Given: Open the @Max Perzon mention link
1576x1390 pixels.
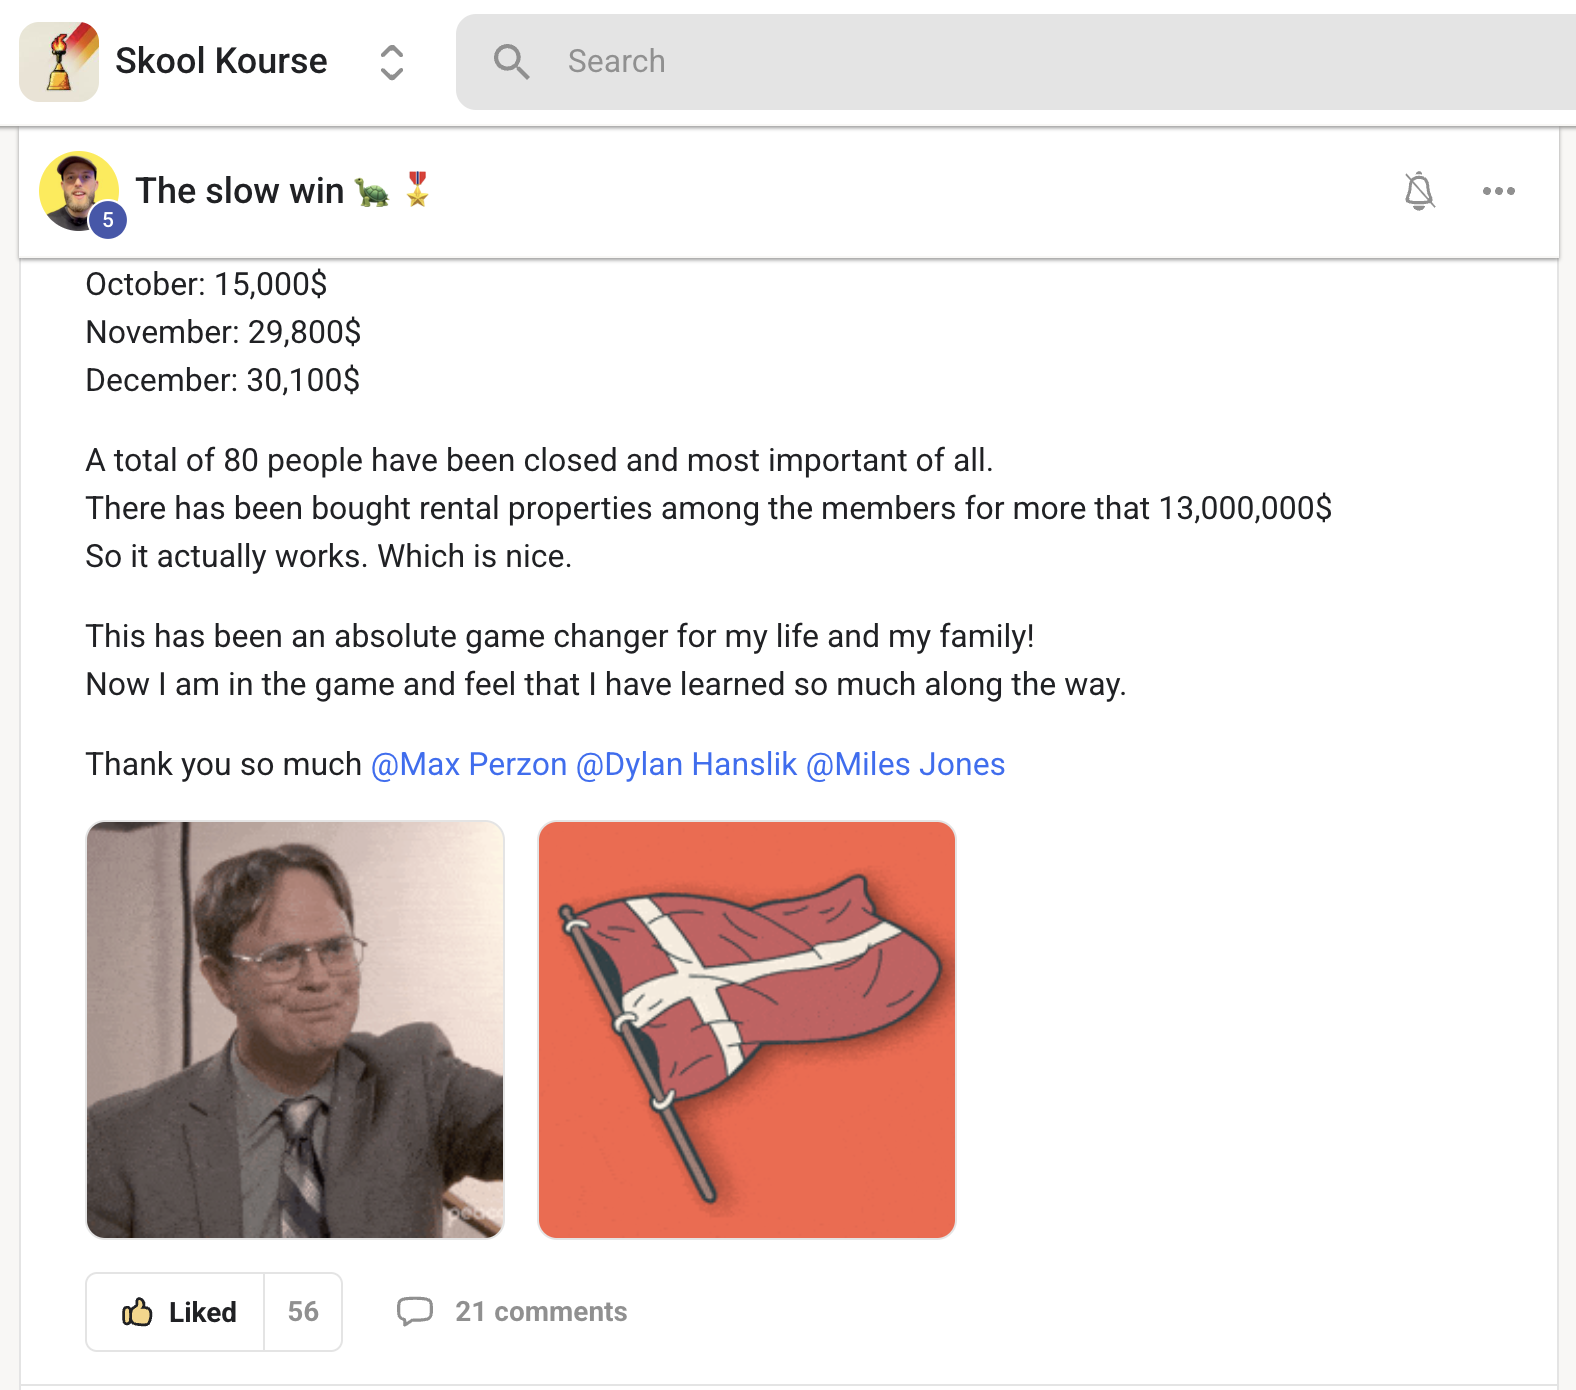Looking at the screenshot, I should [469, 764].
